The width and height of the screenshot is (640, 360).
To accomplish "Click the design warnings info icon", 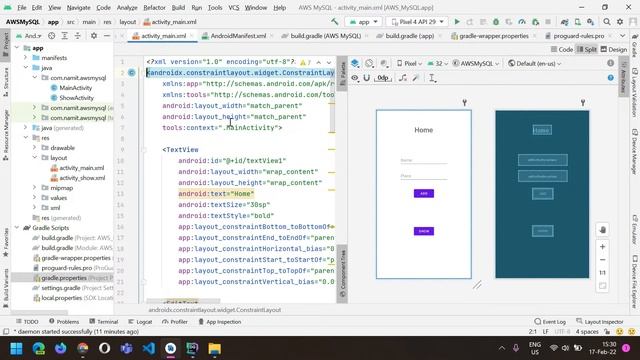I will [x=610, y=63].
